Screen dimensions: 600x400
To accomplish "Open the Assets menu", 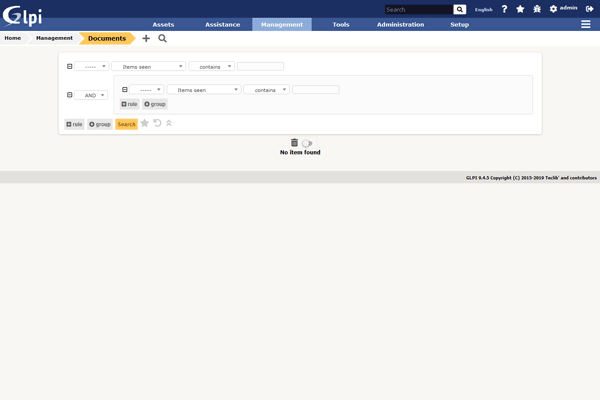I will click(163, 24).
